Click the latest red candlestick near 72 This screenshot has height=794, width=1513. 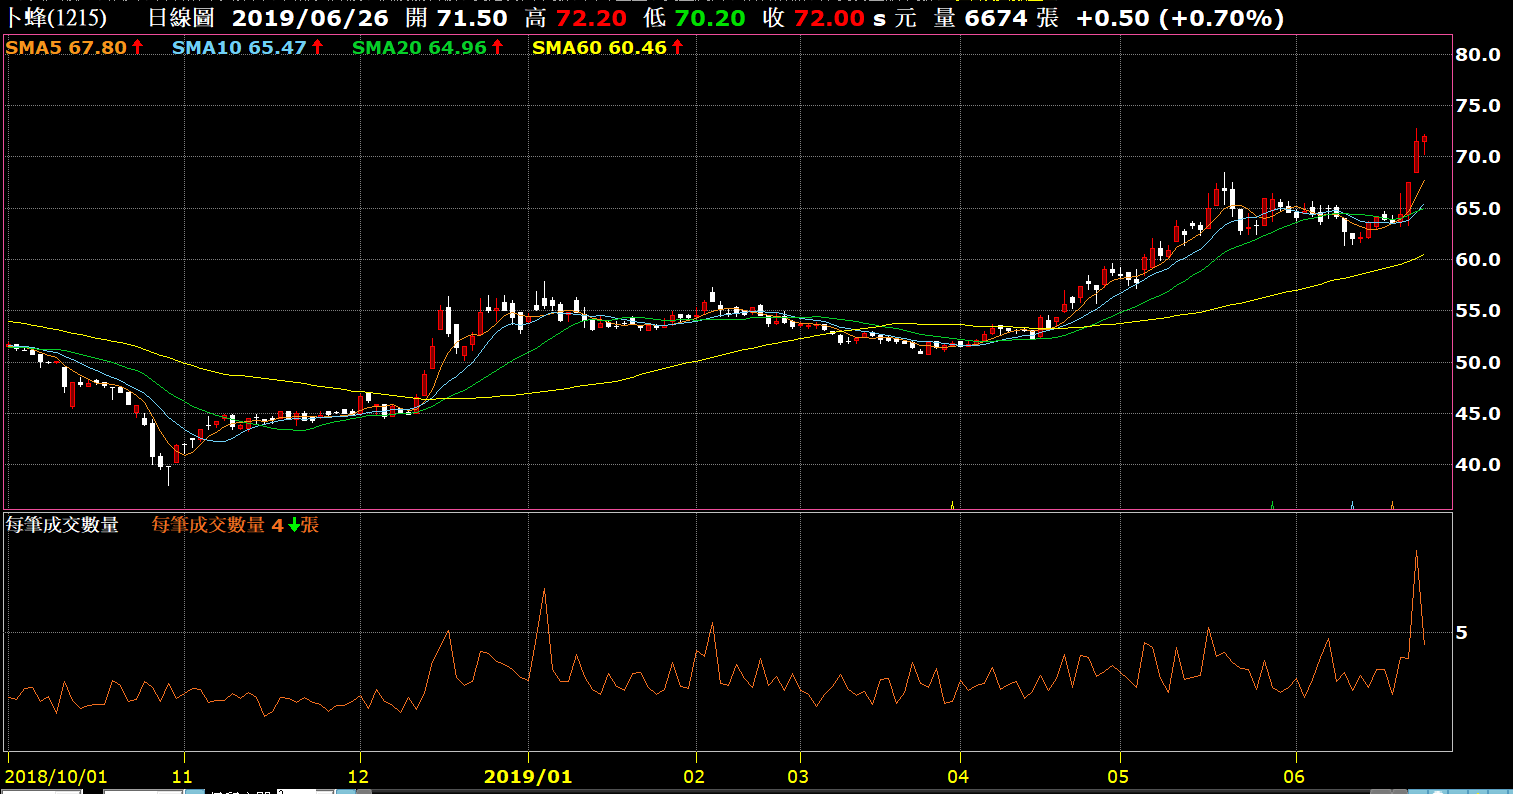point(1424,140)
